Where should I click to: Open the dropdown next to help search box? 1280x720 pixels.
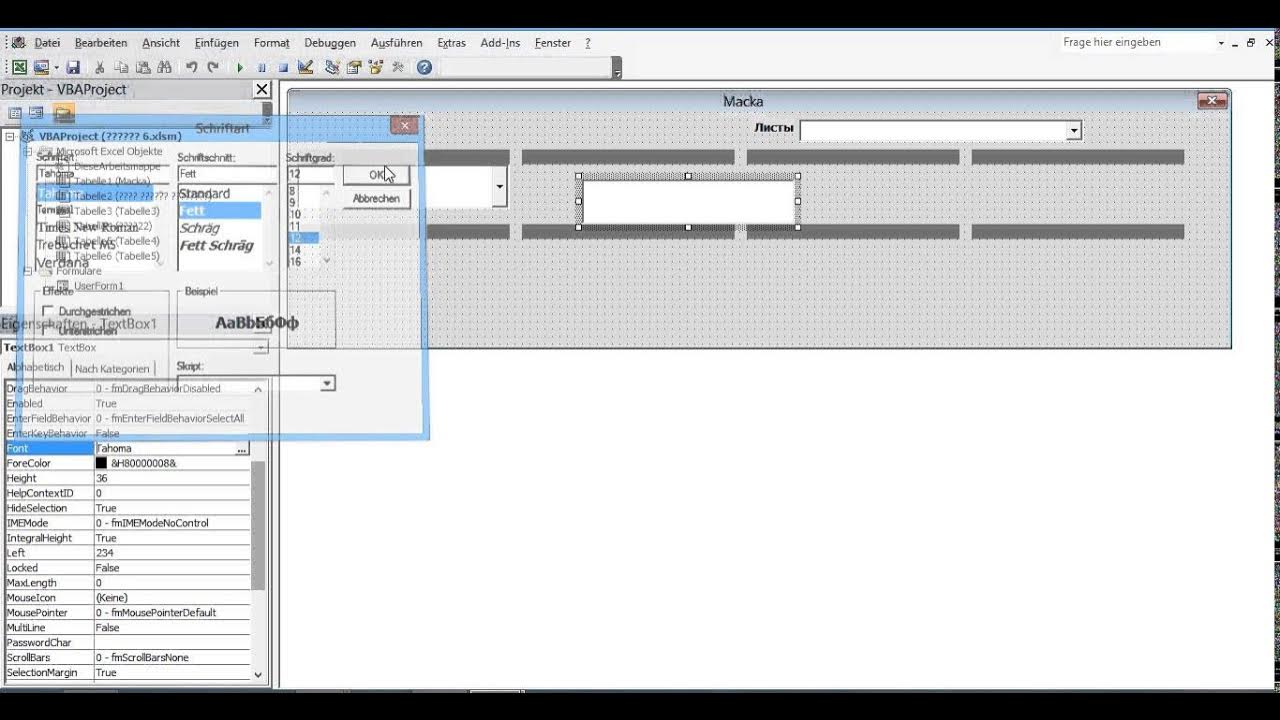click(1221, 43)
